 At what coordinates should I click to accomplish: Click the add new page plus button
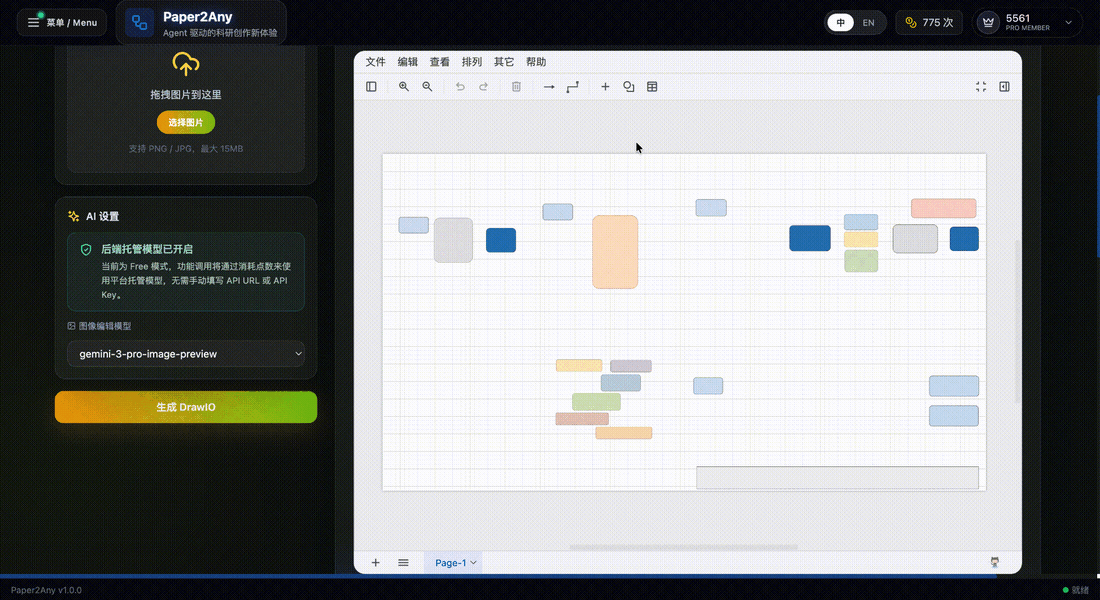[x=376, y=563]
